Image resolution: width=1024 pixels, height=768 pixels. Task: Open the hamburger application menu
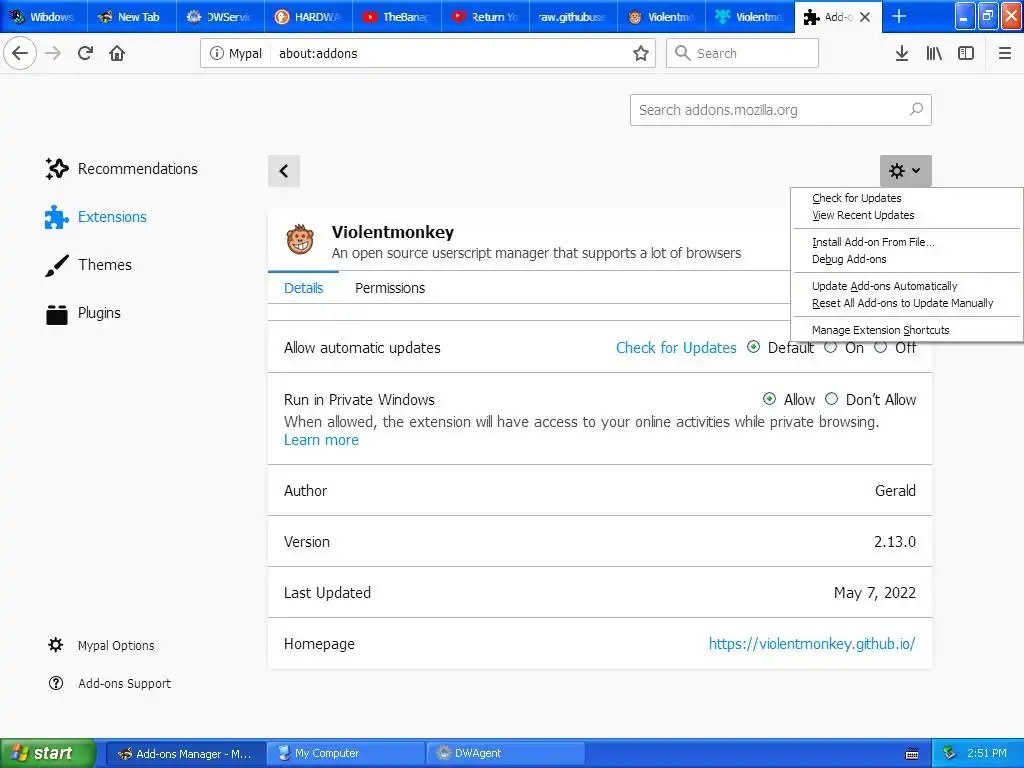[1005, 54]
